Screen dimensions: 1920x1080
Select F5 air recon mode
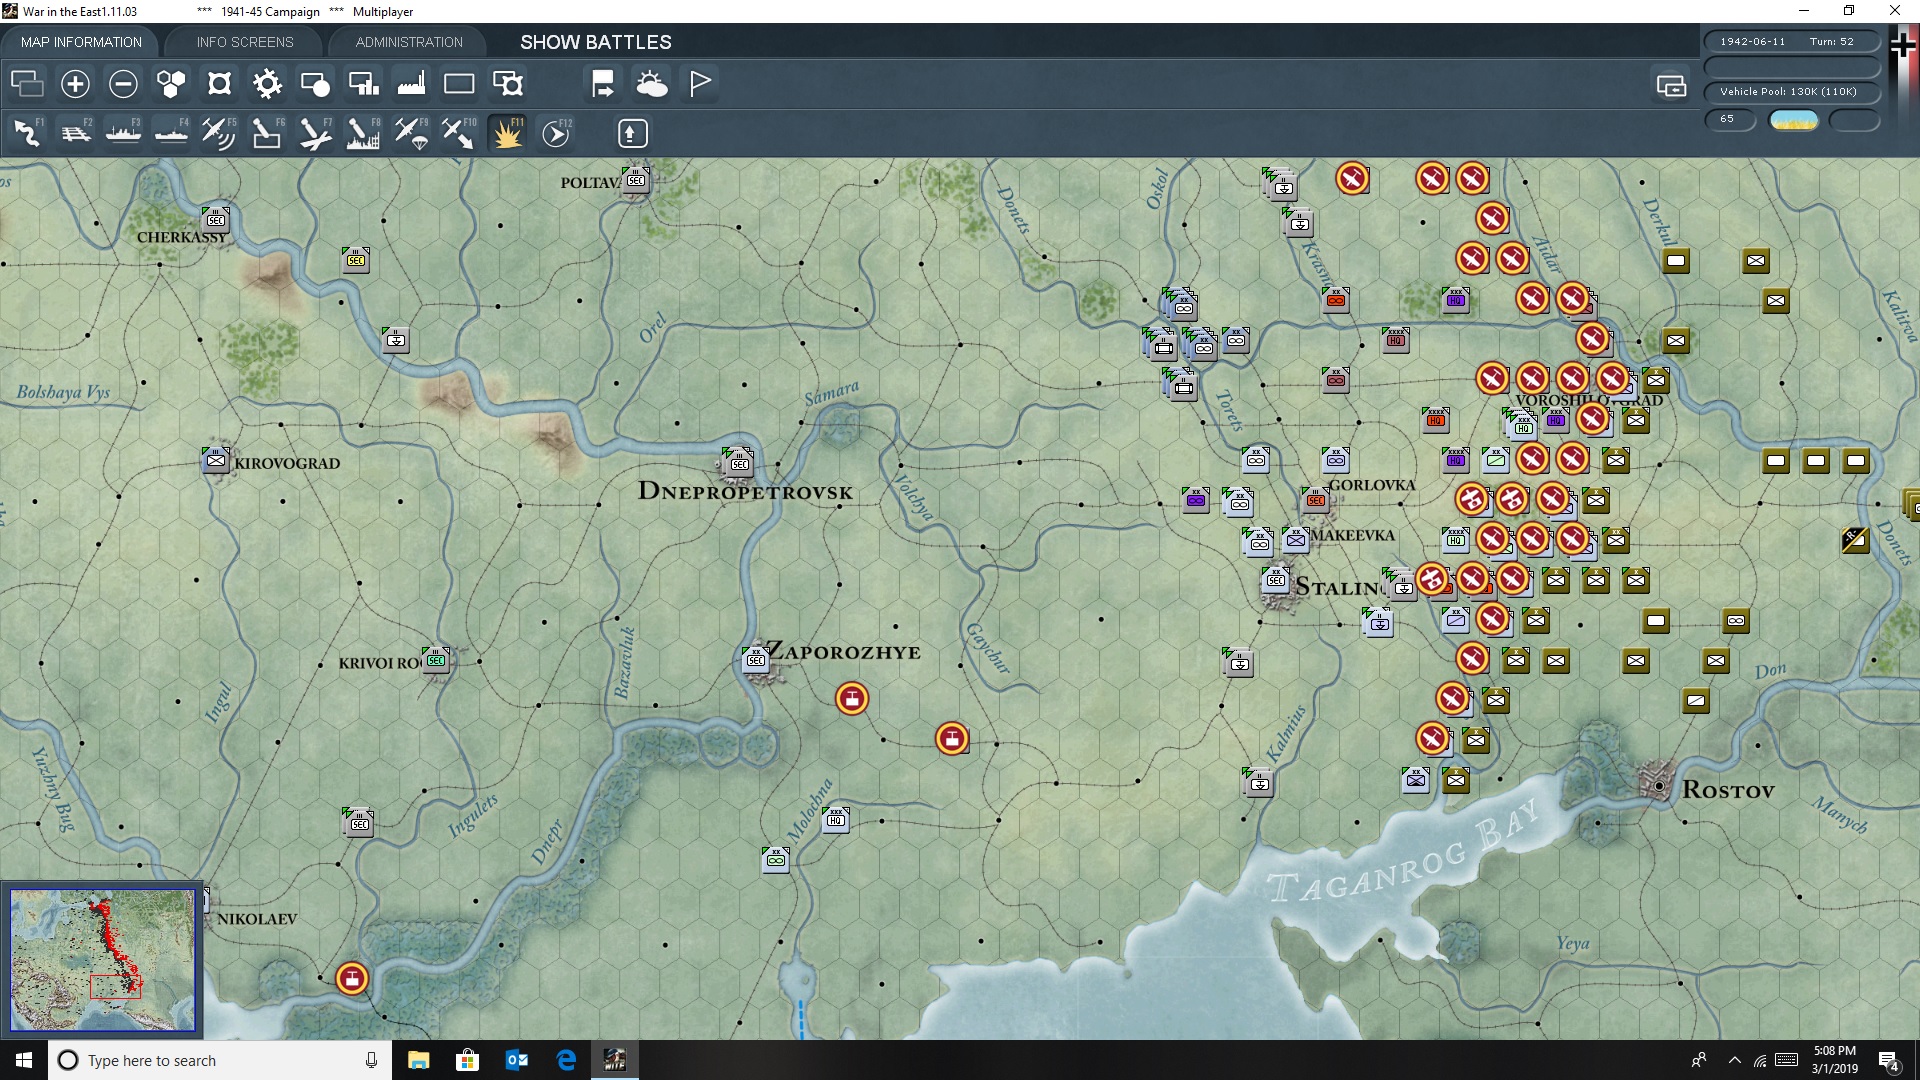[219, 133]
